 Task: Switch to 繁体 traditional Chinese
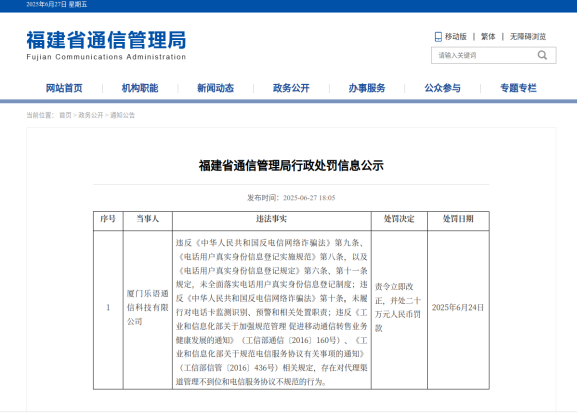click(488, 37)
